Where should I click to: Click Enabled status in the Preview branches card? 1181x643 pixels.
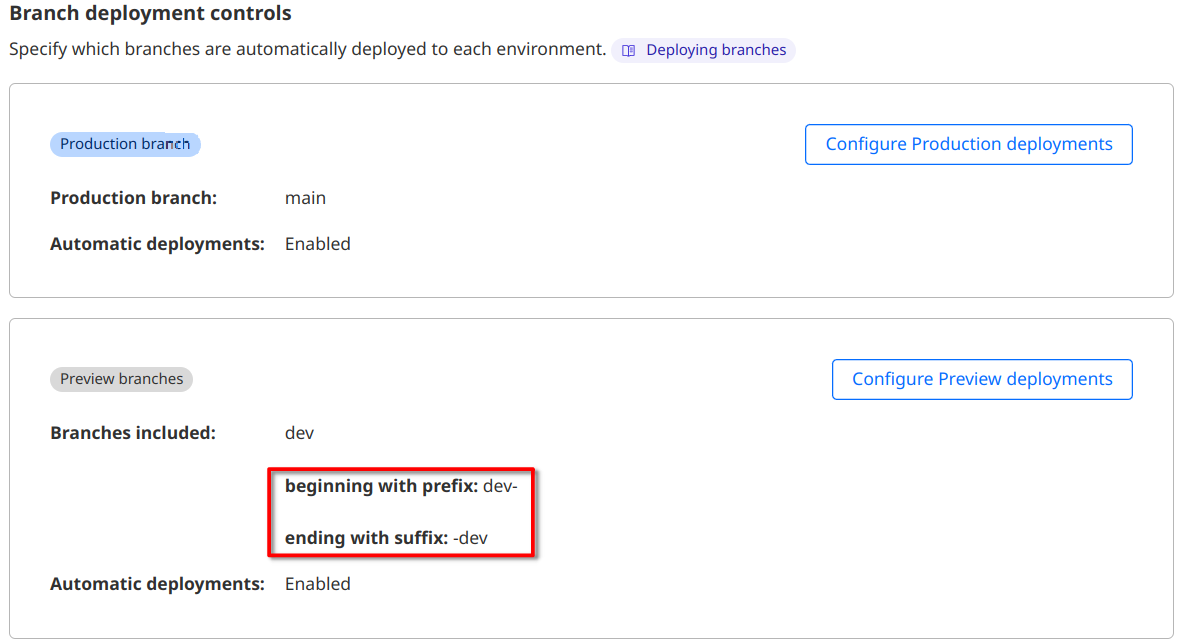click(317, 584)
